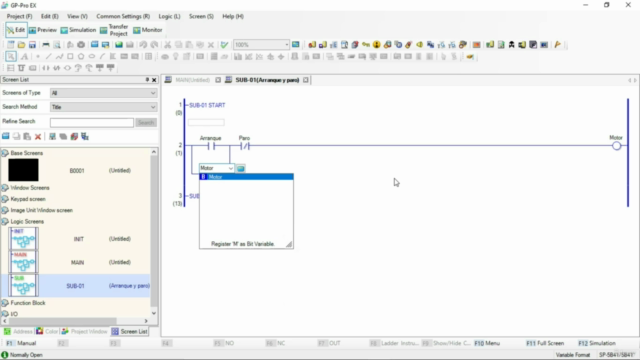This screenshot has height=360, width=640.
Task: Click the F11 Full Screen key
Action: pos(545,343)
